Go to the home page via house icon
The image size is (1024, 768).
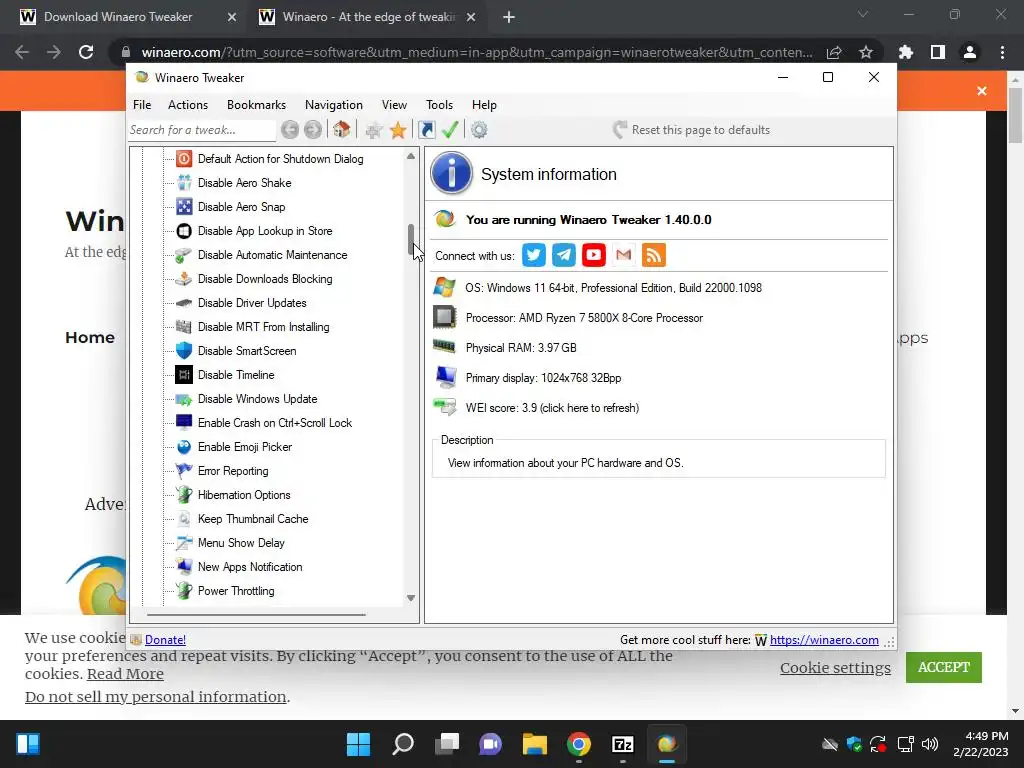coord(342,129)
